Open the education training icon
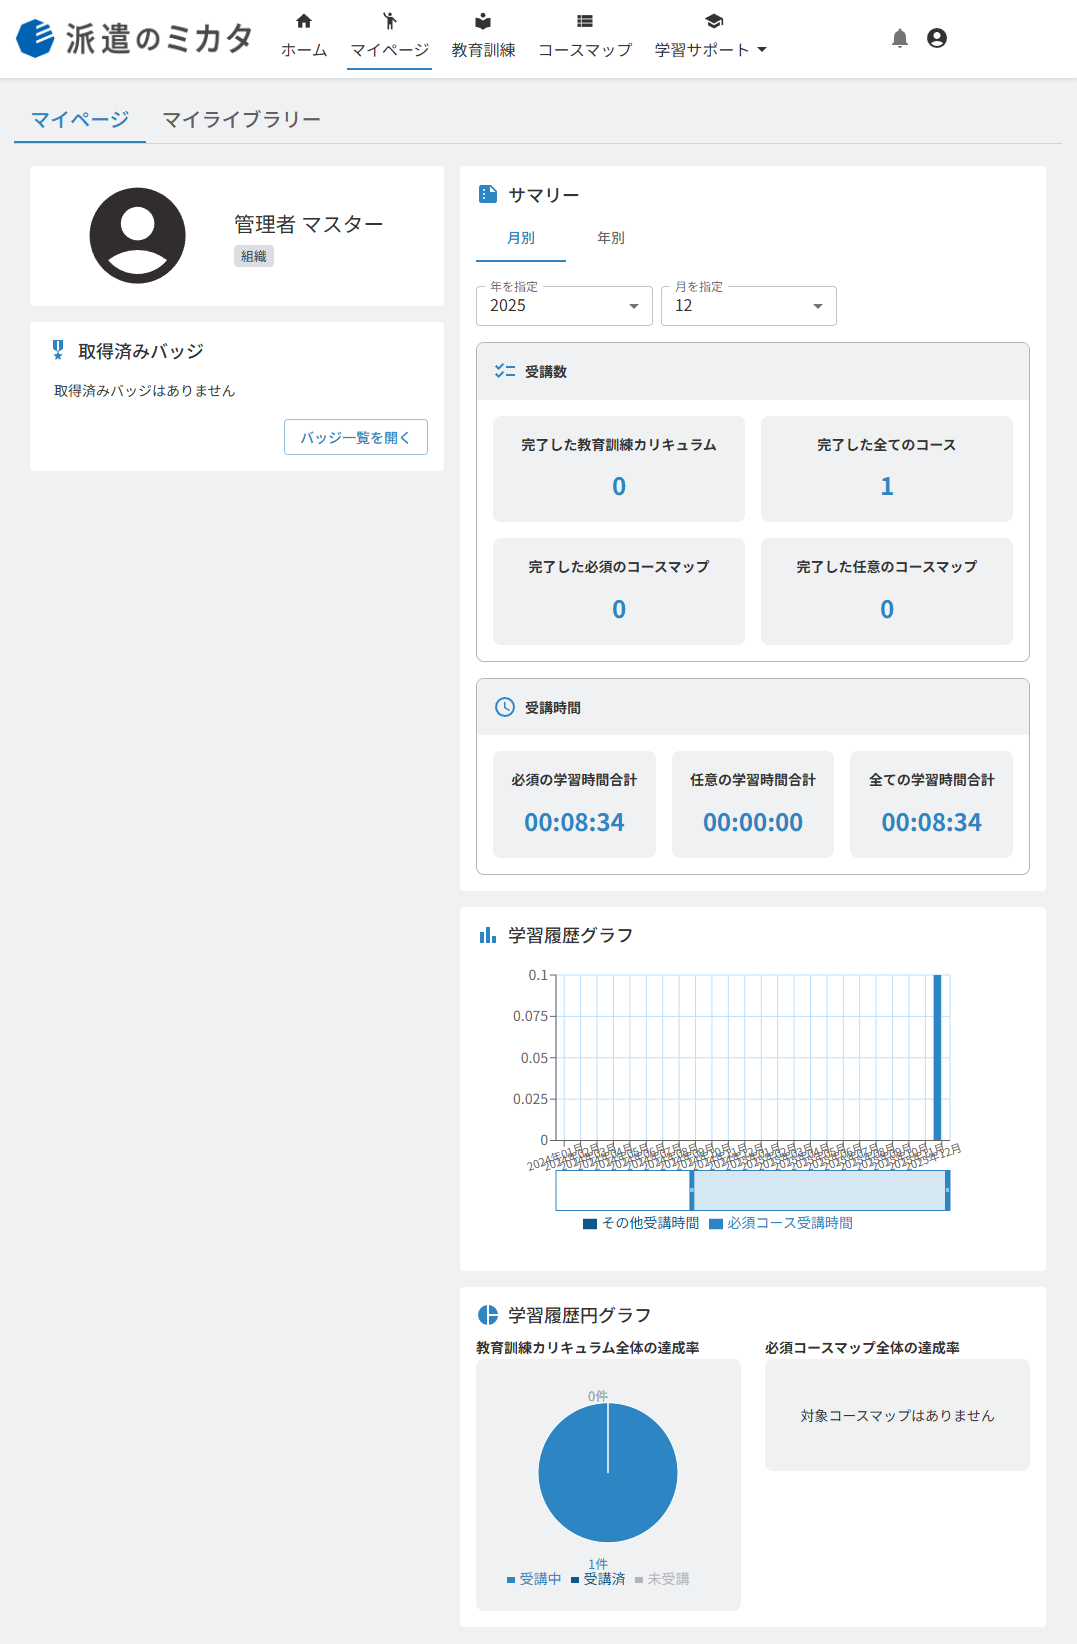The height and width of the screenshot is (1644, 1077). tap(483, 21)
